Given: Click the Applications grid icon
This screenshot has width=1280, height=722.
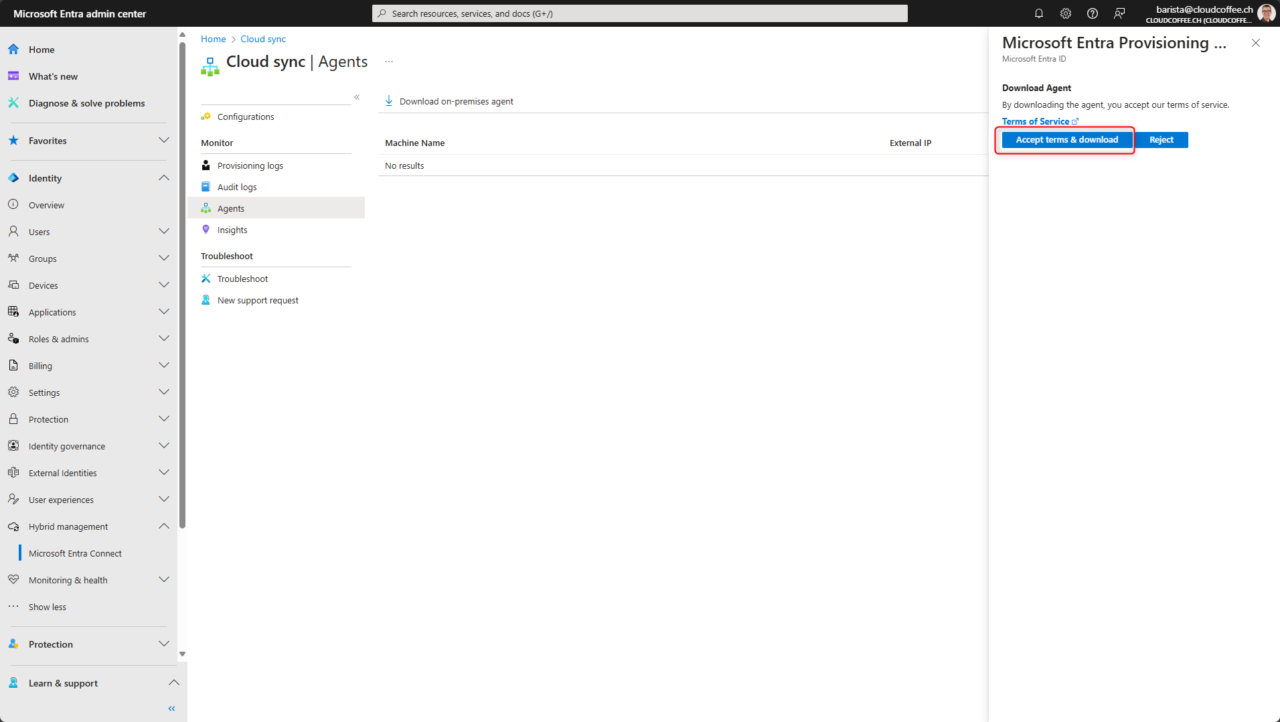Looking at the screenshot, I should (13, 312).
